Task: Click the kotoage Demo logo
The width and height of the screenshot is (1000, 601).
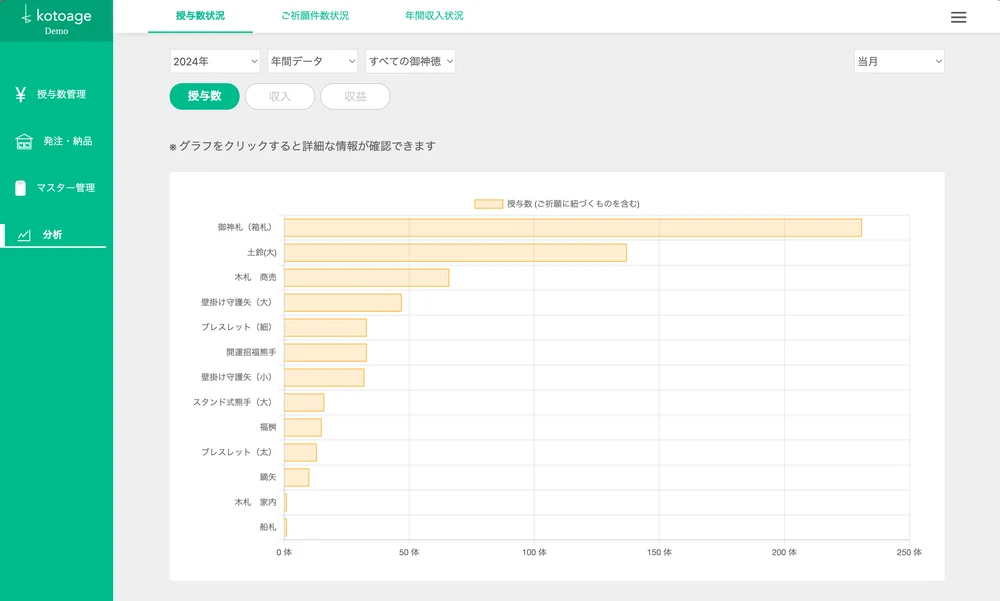Action: (56, 20)
